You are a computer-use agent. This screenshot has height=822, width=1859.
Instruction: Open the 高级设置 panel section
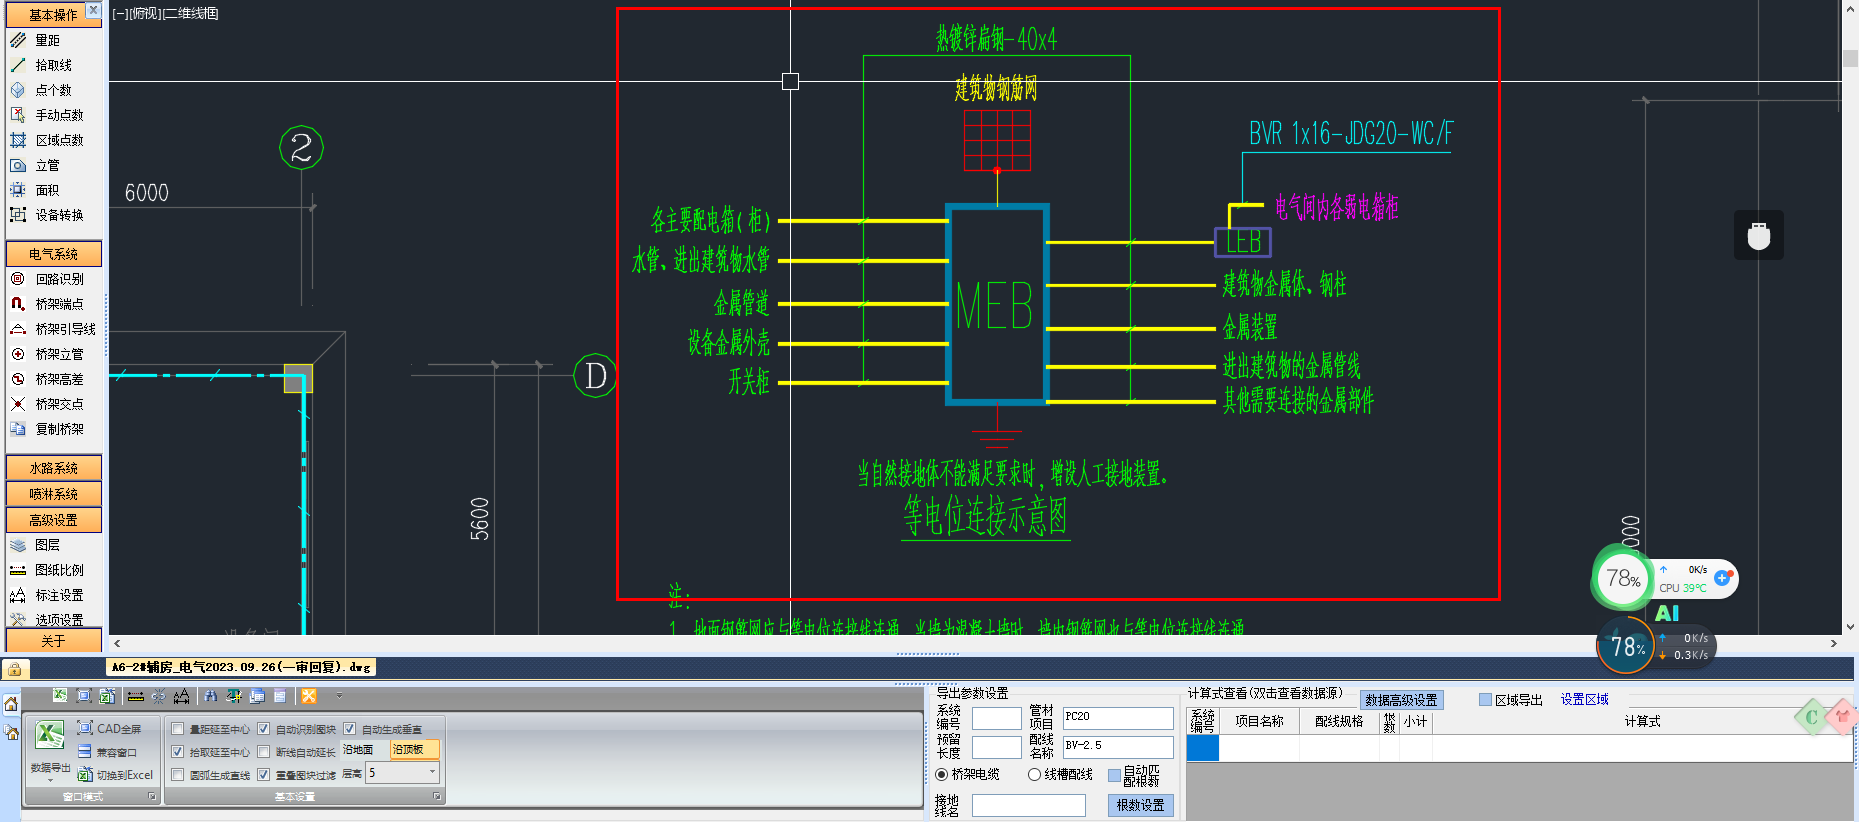click(x=54, y=520)
